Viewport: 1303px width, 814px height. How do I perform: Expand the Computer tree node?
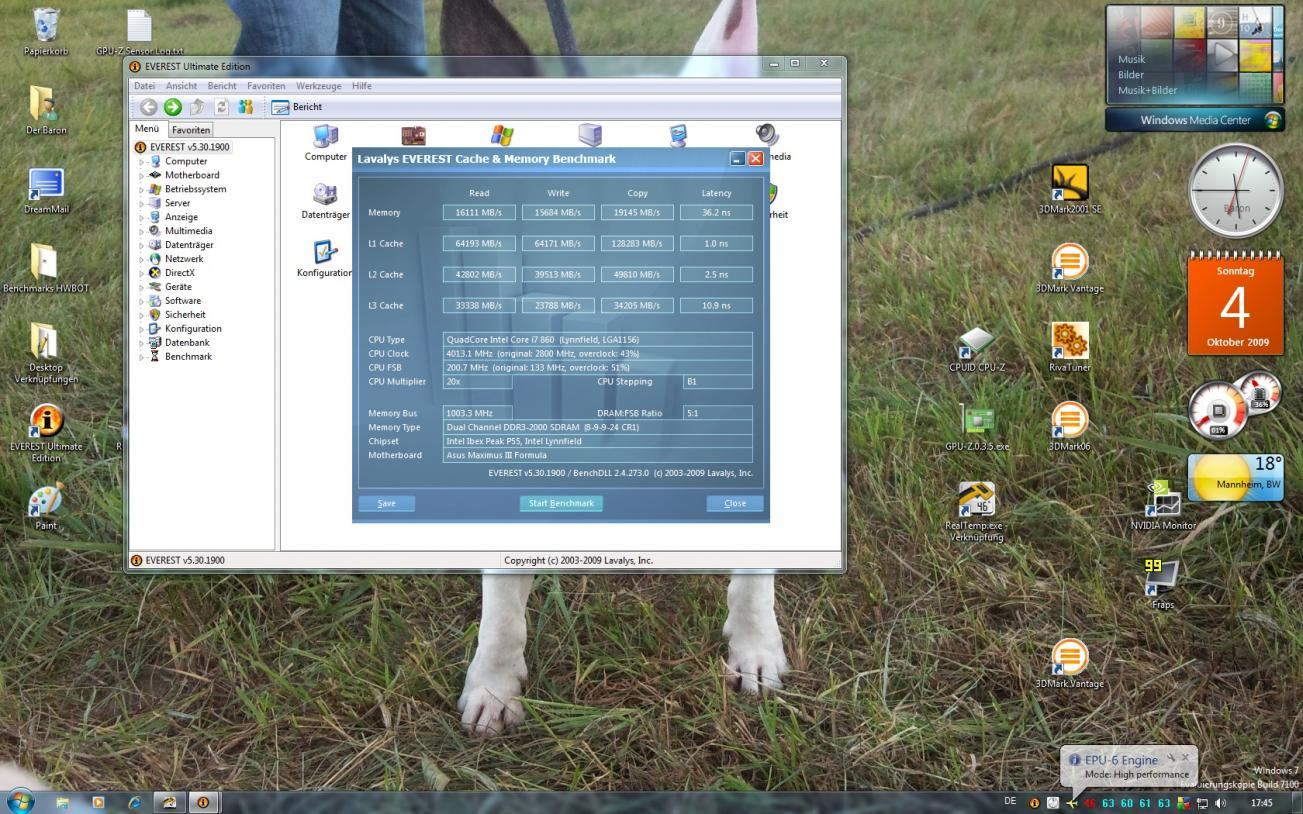coord(142,161)
